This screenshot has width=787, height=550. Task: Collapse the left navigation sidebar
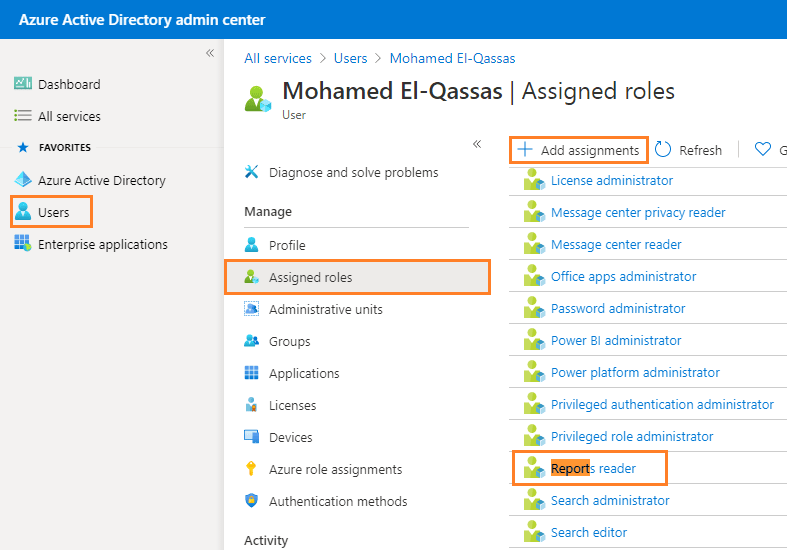pos(210,53)
